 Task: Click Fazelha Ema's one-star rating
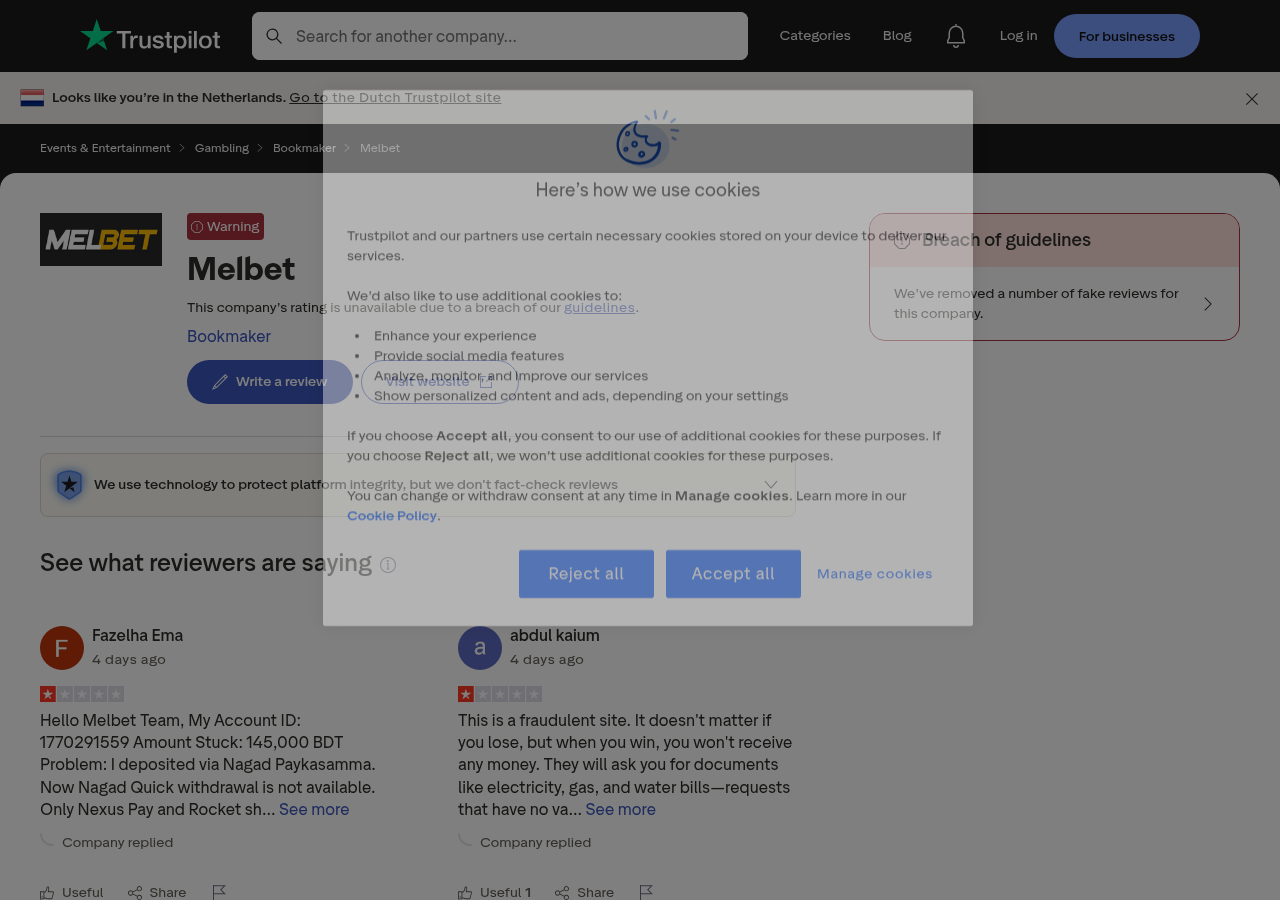tap(82, 694)
